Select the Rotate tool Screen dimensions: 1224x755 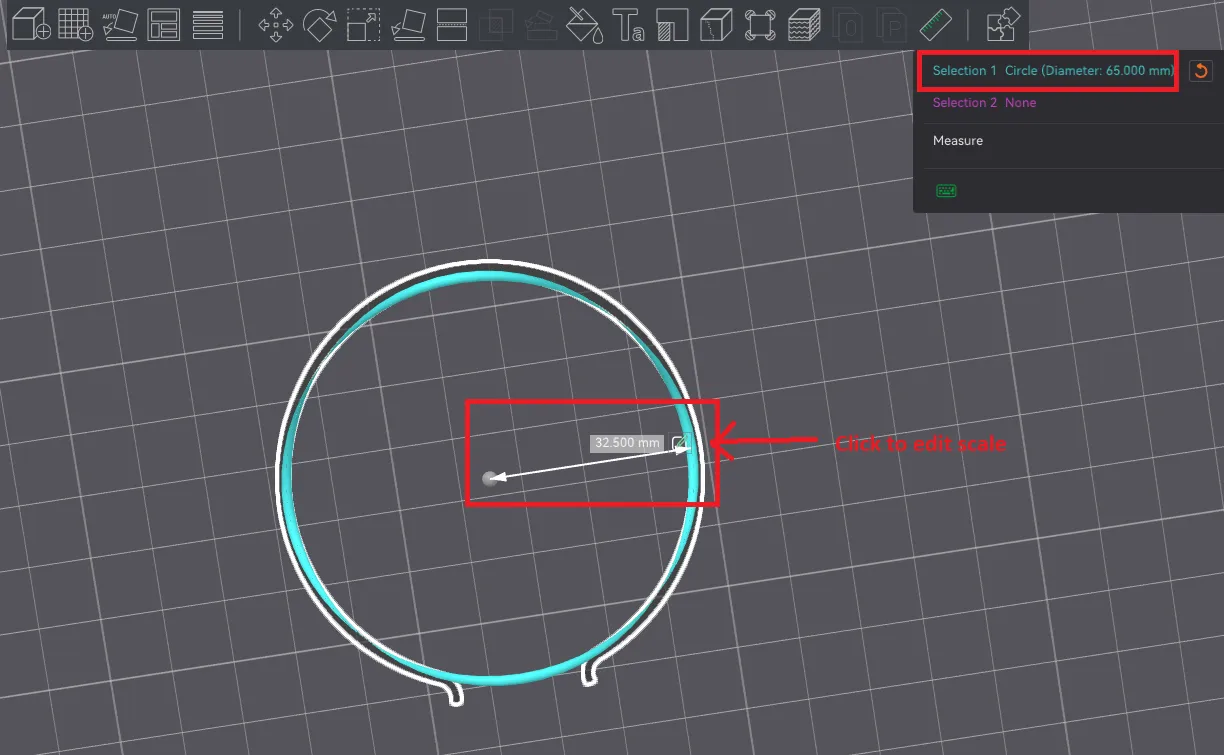tap(319, 24)
